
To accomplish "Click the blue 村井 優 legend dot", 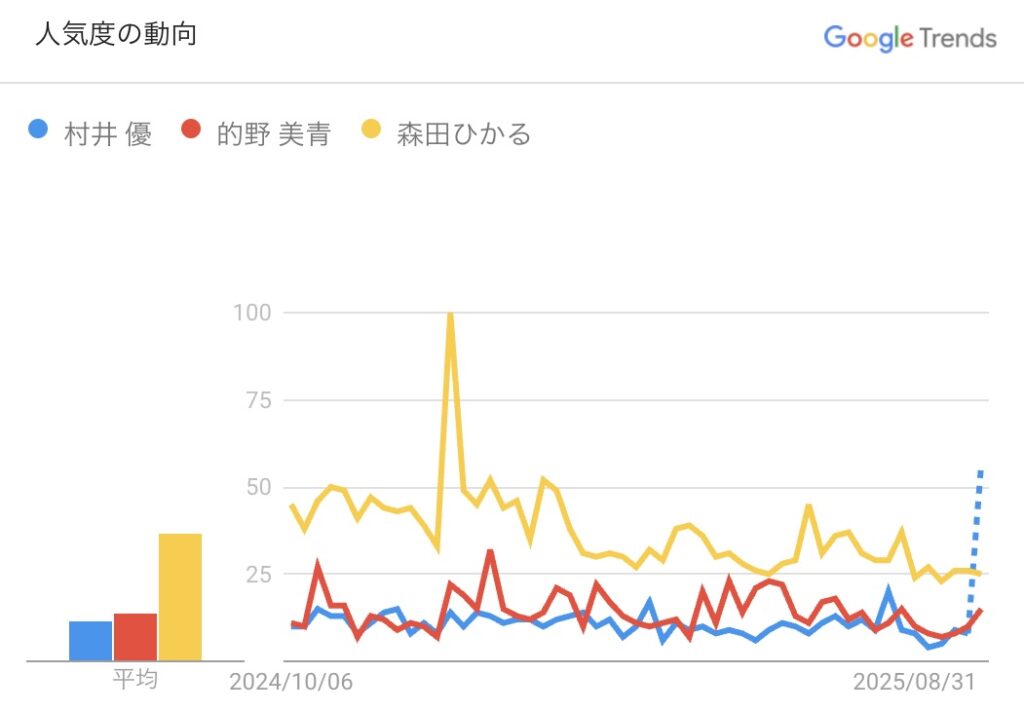I will 39,130.
